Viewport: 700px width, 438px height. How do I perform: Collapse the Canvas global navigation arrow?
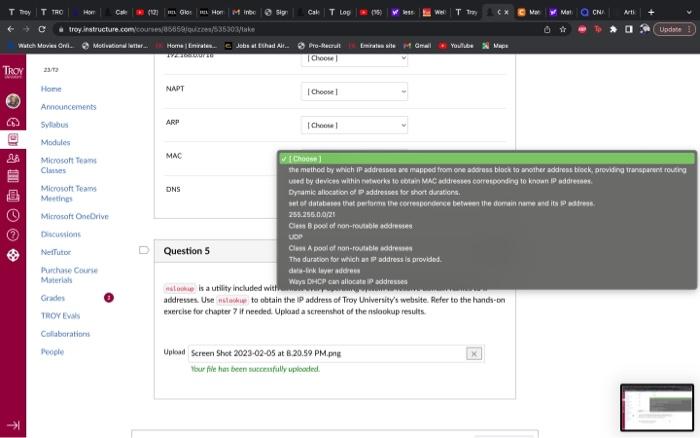[13, 425]
